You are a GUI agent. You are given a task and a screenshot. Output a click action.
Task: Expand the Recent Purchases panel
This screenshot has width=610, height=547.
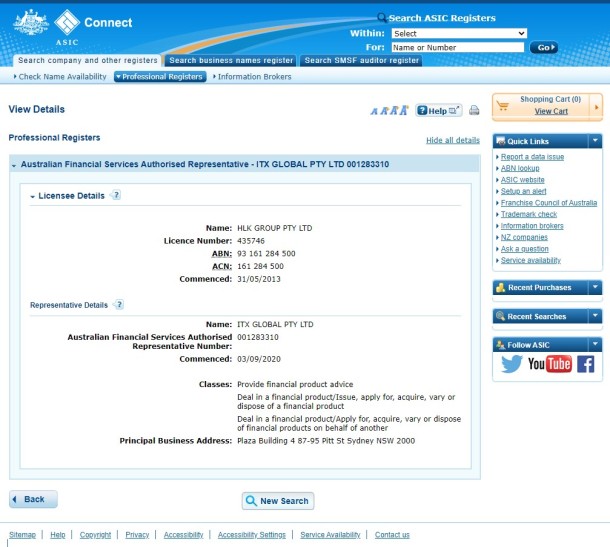[595, 288]
